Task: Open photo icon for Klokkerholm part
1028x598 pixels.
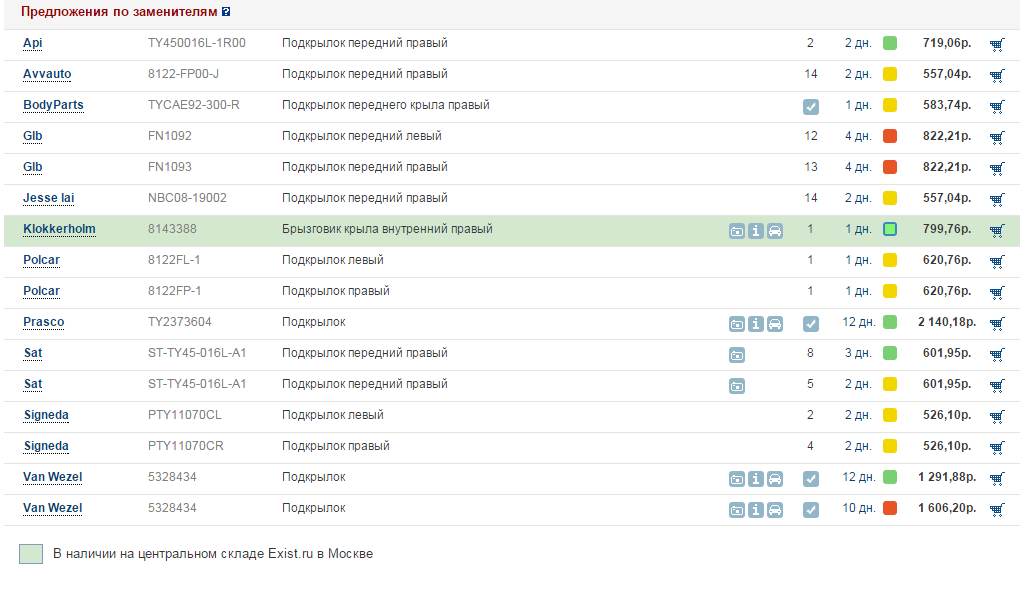Action: click(x=736, y=230)
